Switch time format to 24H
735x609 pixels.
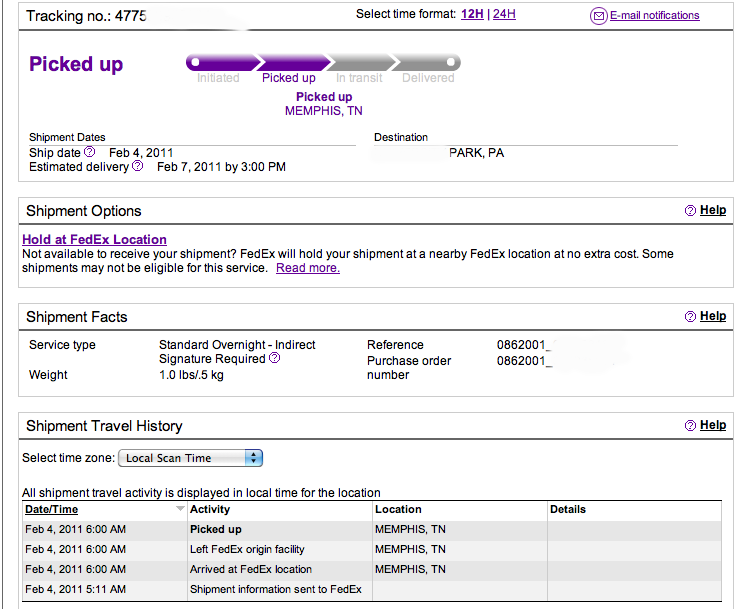click(x=504, y=14)
